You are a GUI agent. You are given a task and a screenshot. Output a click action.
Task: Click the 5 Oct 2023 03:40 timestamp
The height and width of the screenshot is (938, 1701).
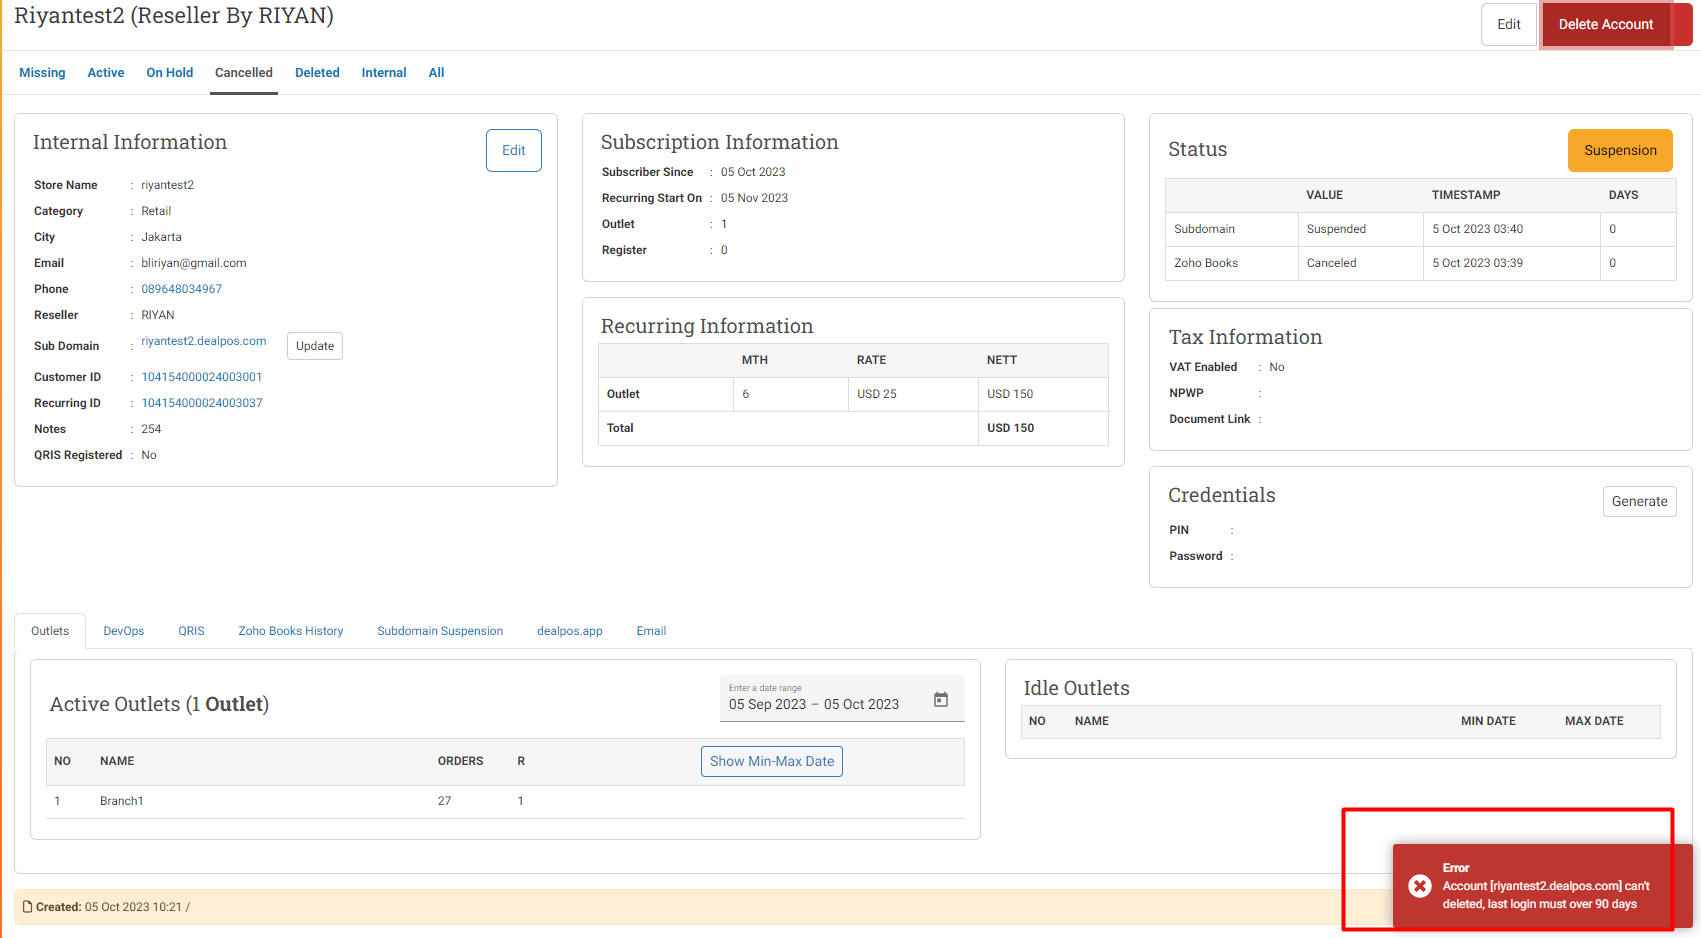(1477, 229)
